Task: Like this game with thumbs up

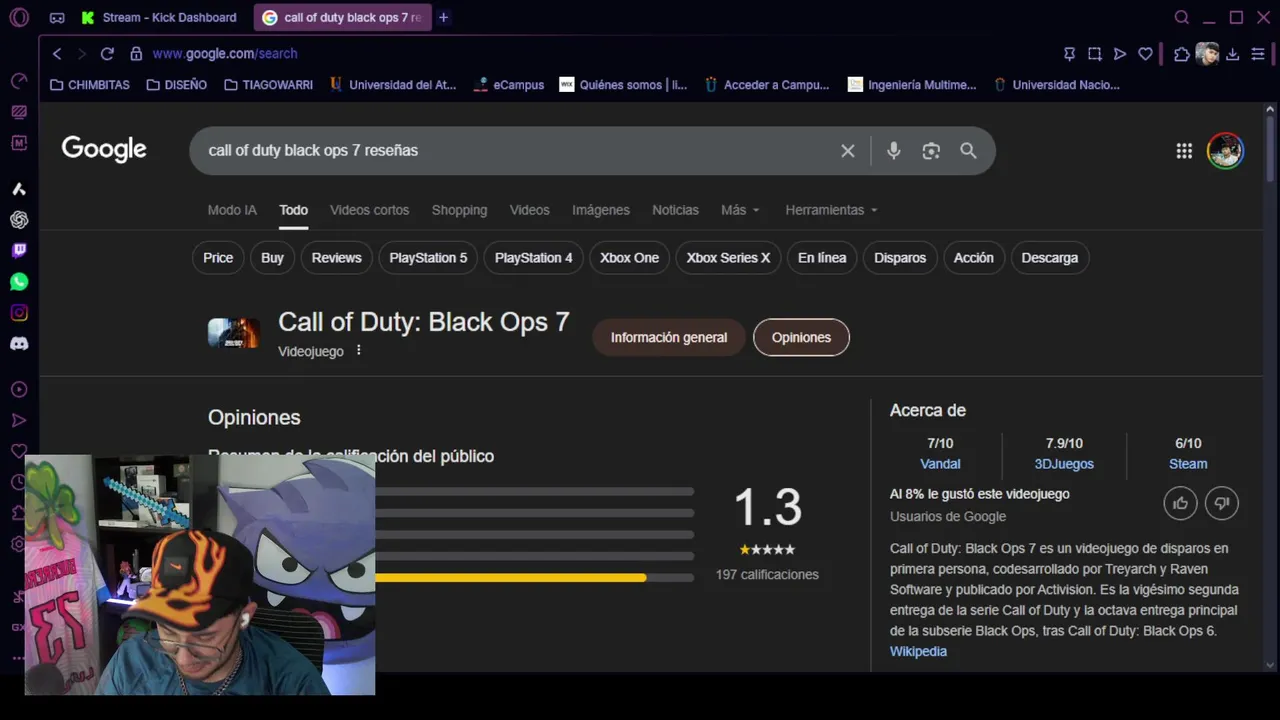Action: tap(1181, 503)
